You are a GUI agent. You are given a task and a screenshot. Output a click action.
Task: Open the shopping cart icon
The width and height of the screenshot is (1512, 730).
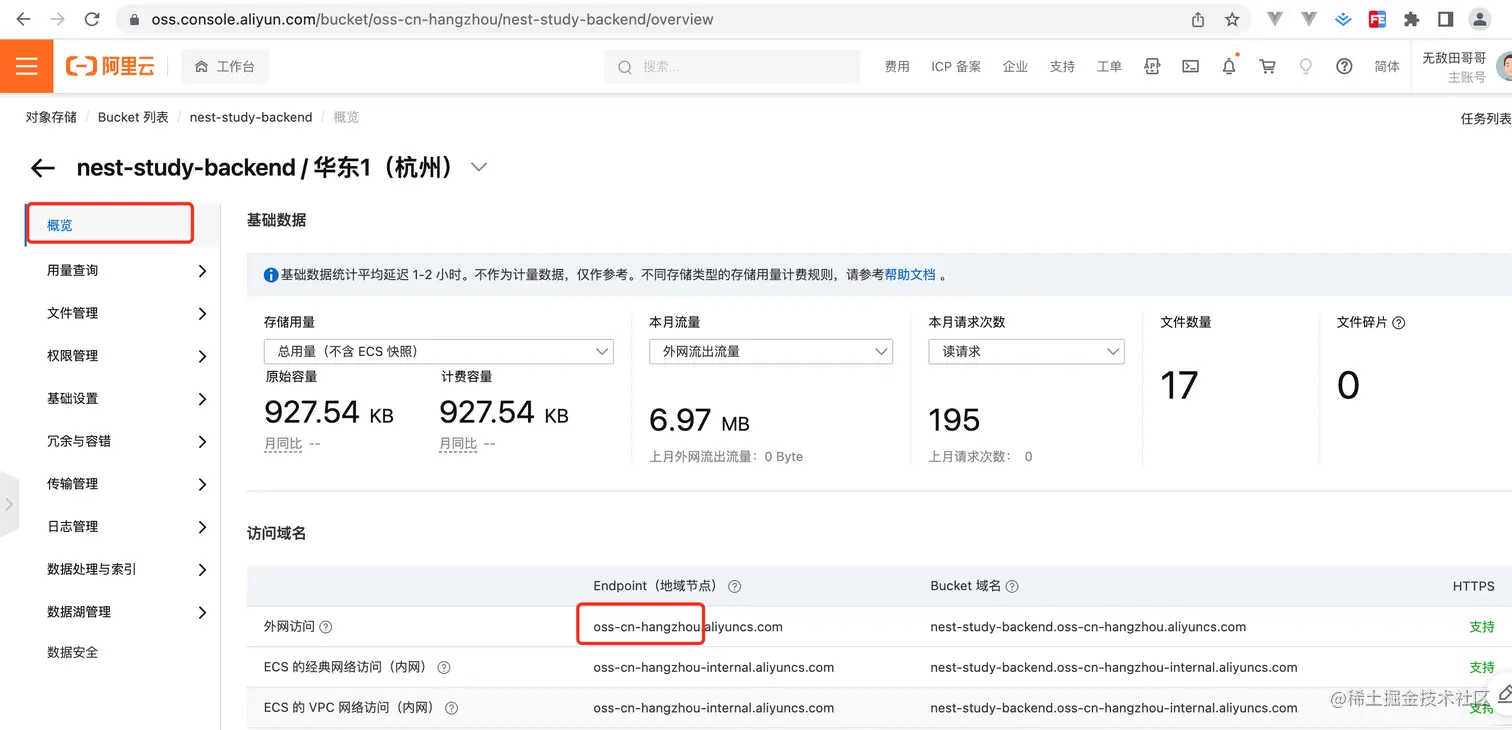(1267, 67)
